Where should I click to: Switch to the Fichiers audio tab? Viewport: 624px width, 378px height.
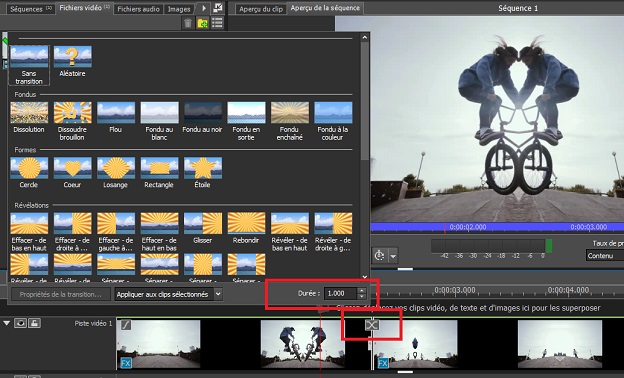coord(138,9)
